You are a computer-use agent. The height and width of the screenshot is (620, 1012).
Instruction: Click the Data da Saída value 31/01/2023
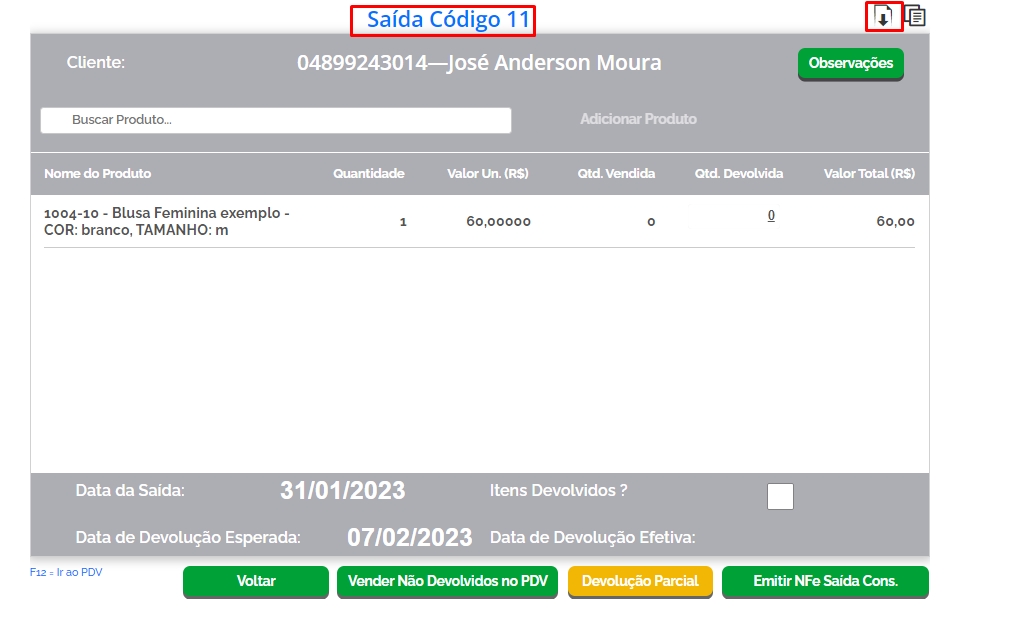click(342, 491)
